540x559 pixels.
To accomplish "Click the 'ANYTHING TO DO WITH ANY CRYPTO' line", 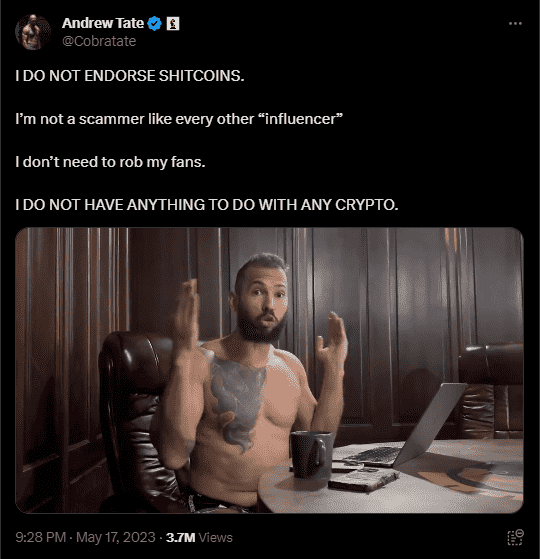I will coord(207,205).
